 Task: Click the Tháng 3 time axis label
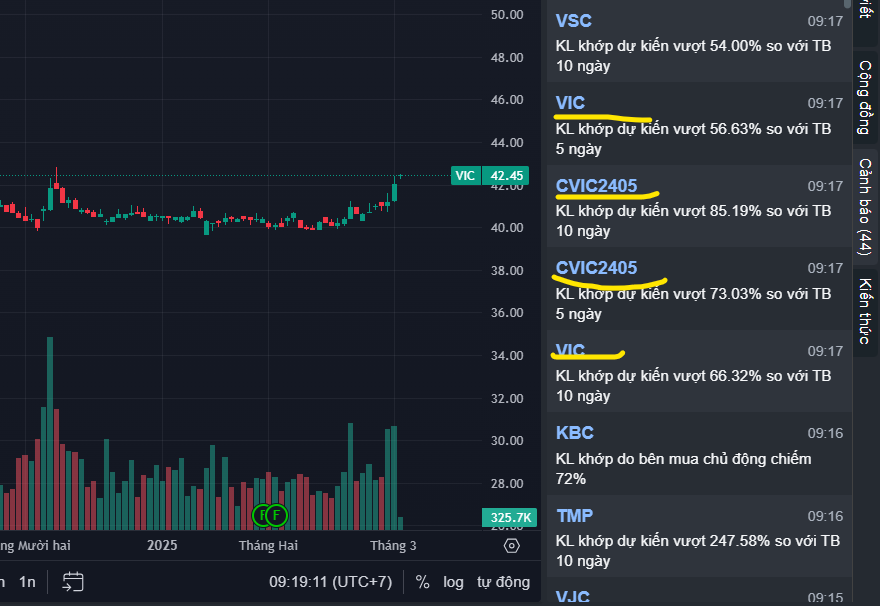pyautogui.click(x=393, y=545)
